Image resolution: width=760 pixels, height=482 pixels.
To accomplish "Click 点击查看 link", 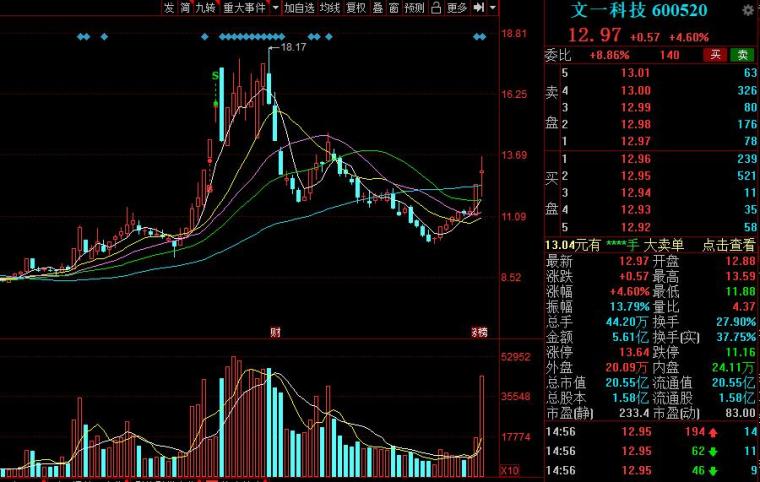I will (728, 245).
